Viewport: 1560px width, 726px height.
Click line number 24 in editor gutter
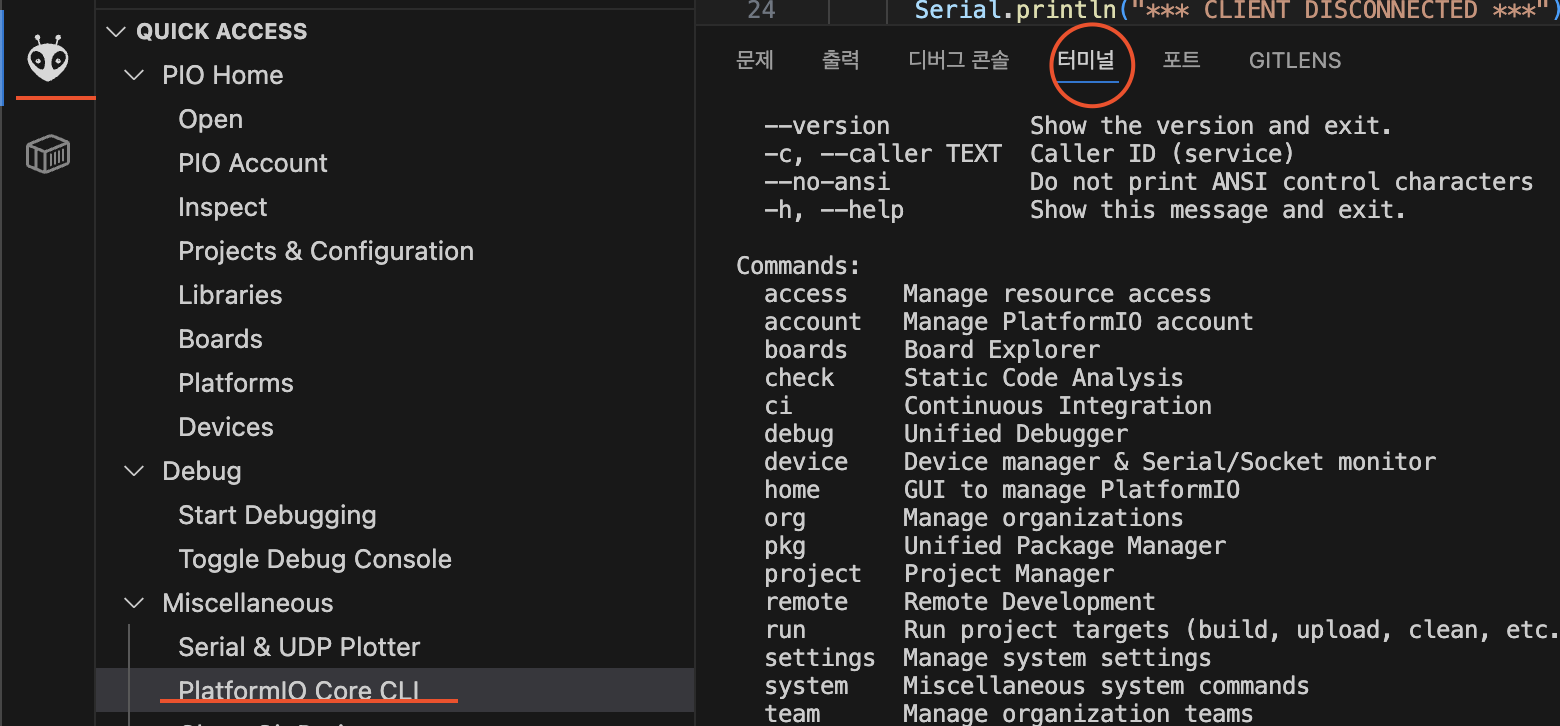point(761,10)
